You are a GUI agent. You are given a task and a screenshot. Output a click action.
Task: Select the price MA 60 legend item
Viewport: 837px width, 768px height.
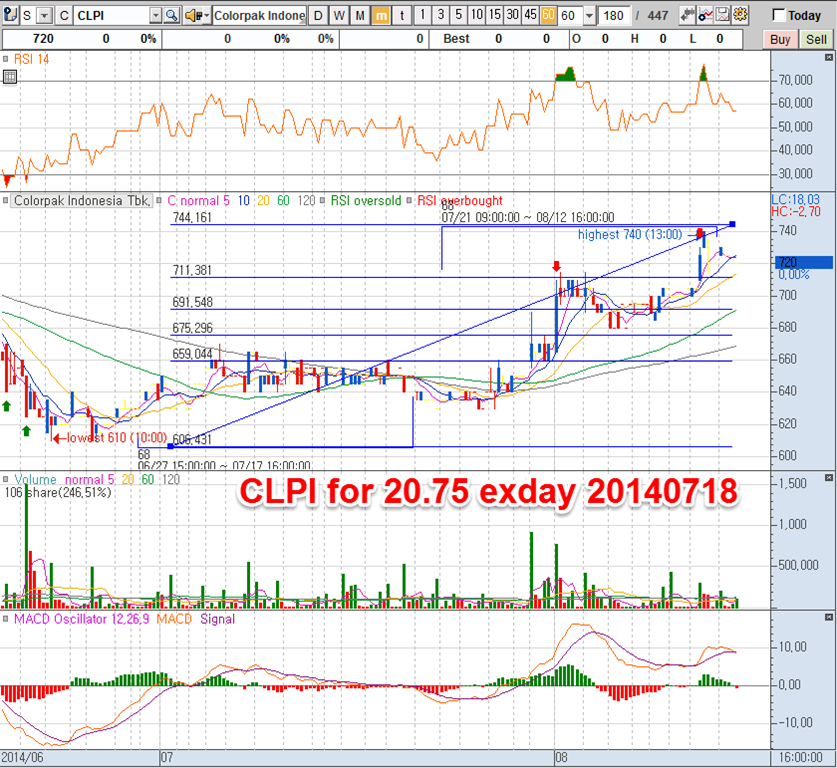coord(283,201)
